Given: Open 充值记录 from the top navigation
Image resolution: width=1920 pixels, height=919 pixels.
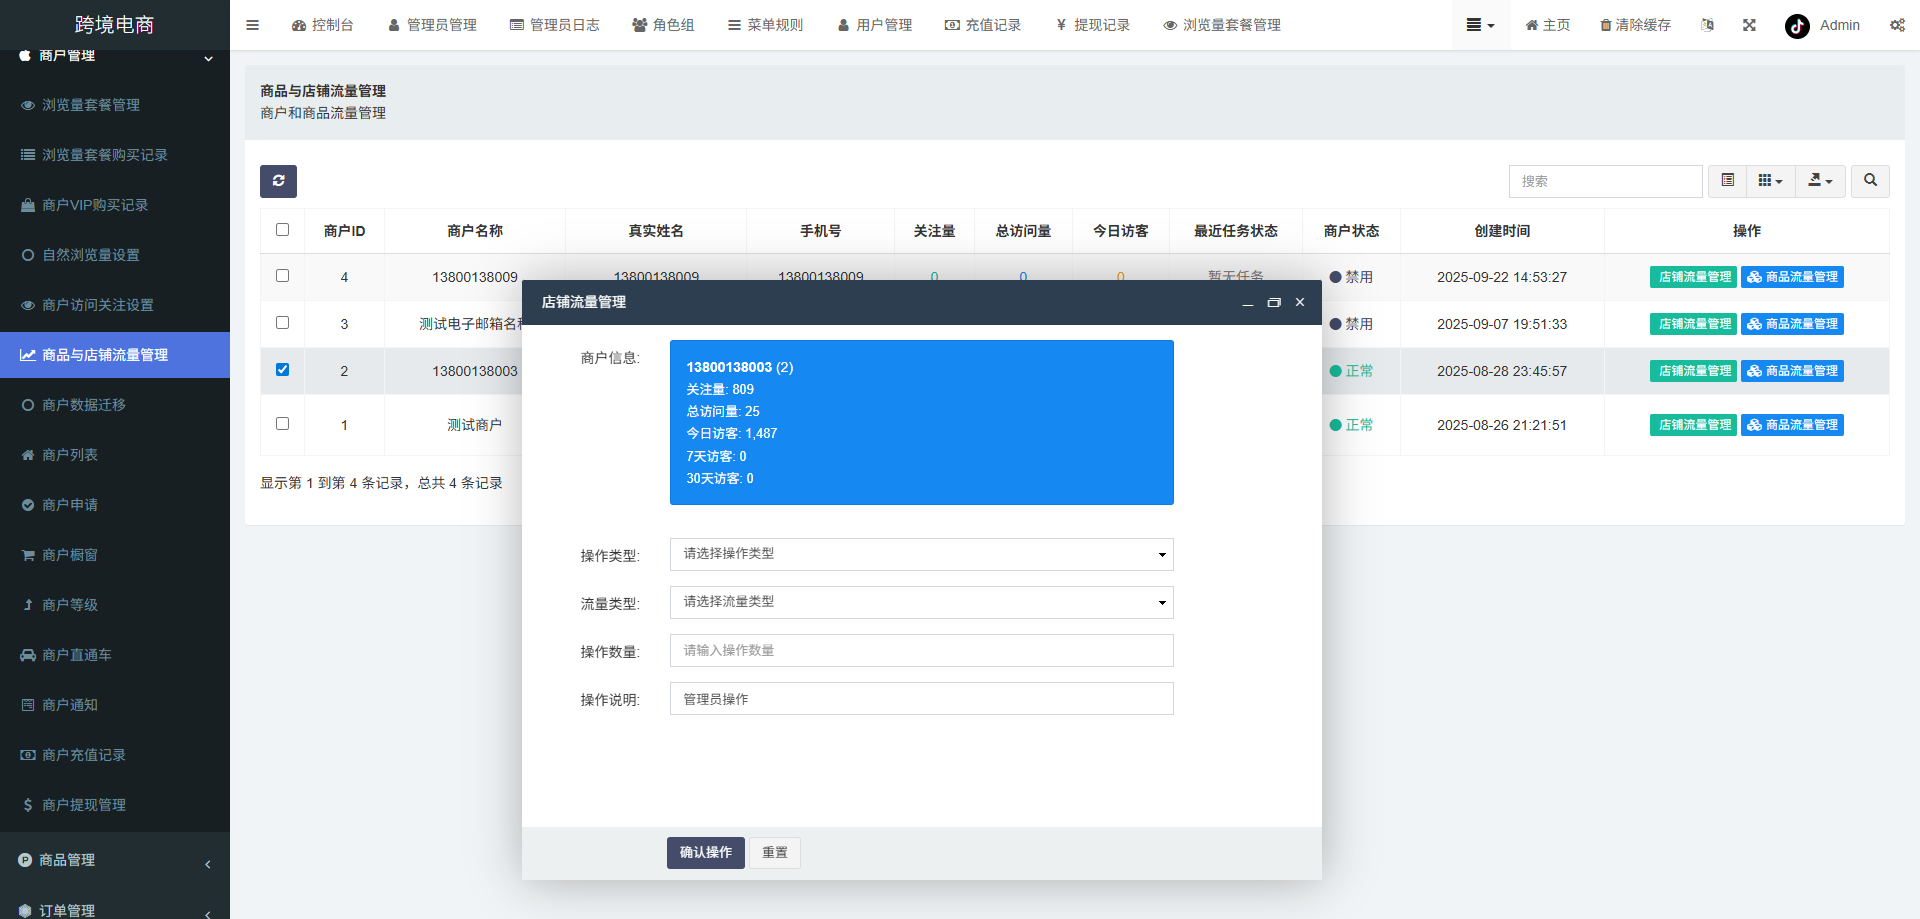Looking at the screenshot, I should (984, 25).
